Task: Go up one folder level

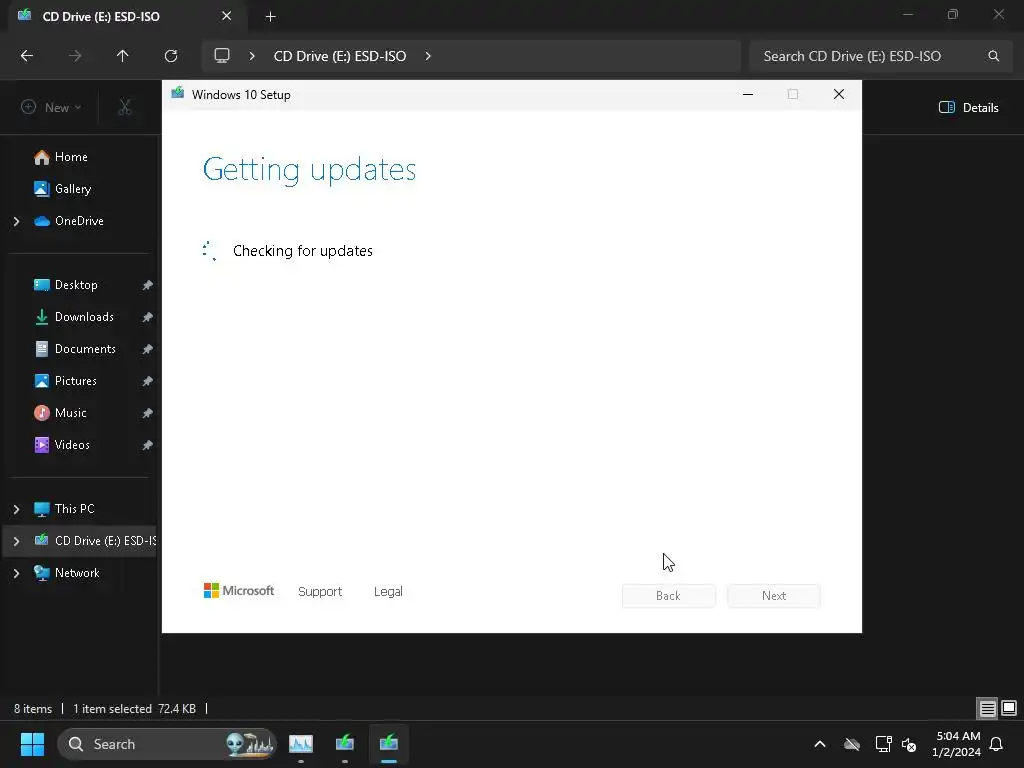Action: click(123, 56)
